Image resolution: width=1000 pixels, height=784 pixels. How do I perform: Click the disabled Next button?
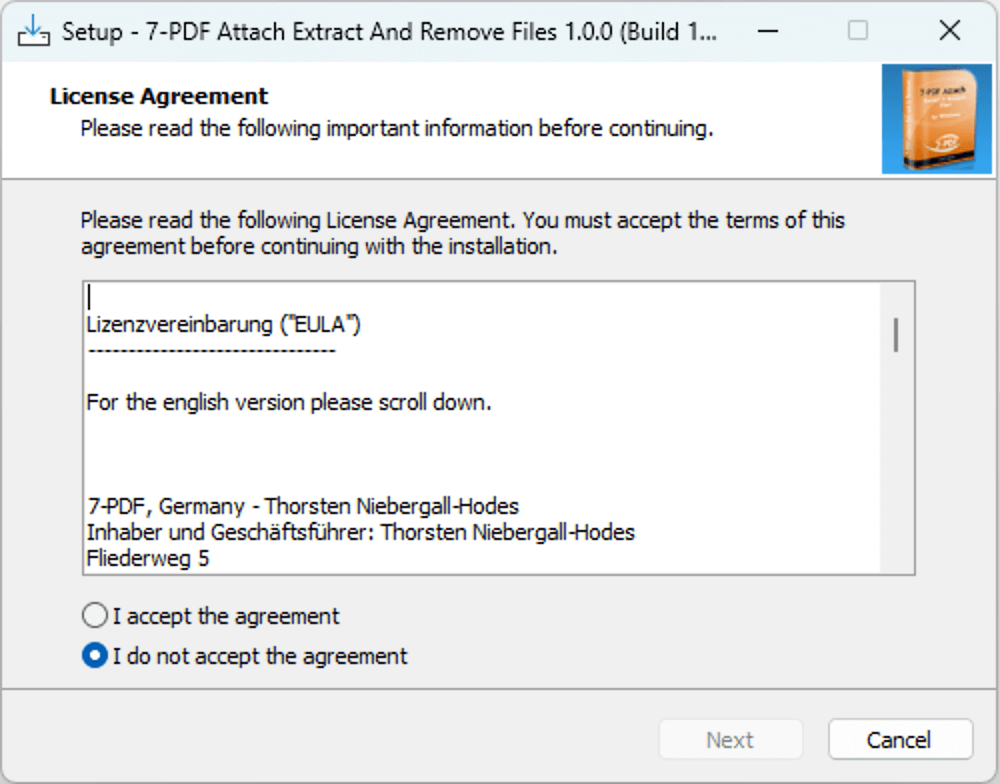[x=730, y=739]
